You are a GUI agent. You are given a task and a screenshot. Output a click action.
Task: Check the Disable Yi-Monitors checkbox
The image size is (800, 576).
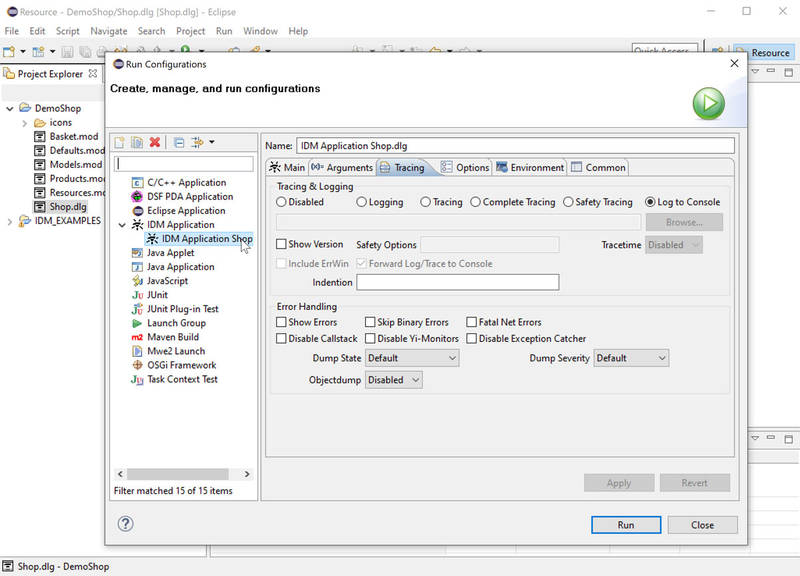pos(370,338)
